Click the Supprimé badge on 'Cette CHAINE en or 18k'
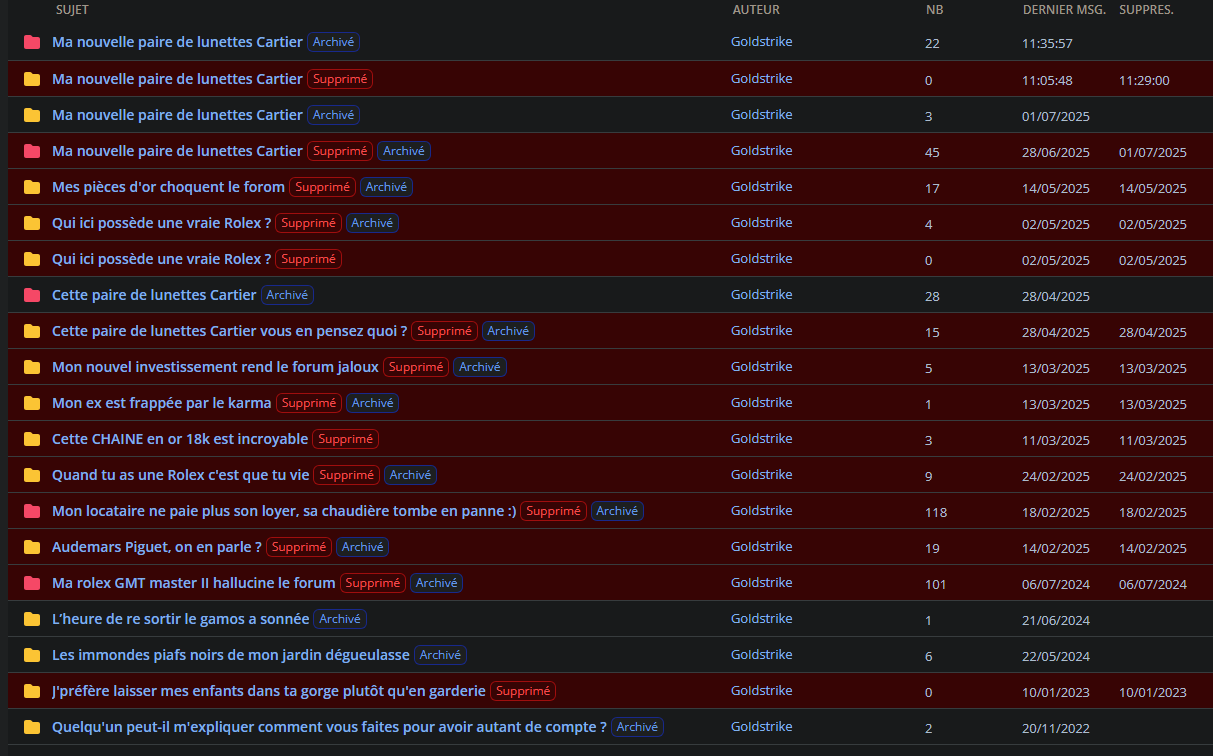Viewport: 1213px width, 756px height. (346, 439)
